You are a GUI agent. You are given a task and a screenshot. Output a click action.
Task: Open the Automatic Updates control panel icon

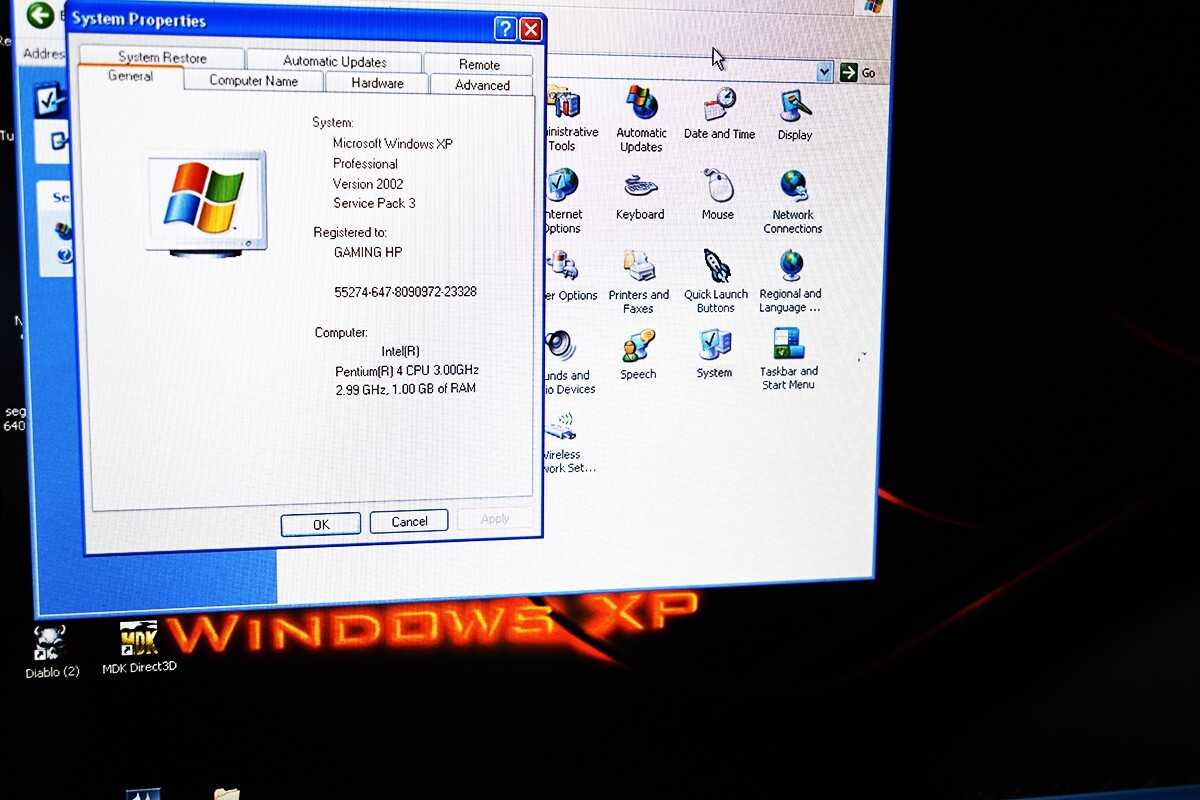[641, 119]
